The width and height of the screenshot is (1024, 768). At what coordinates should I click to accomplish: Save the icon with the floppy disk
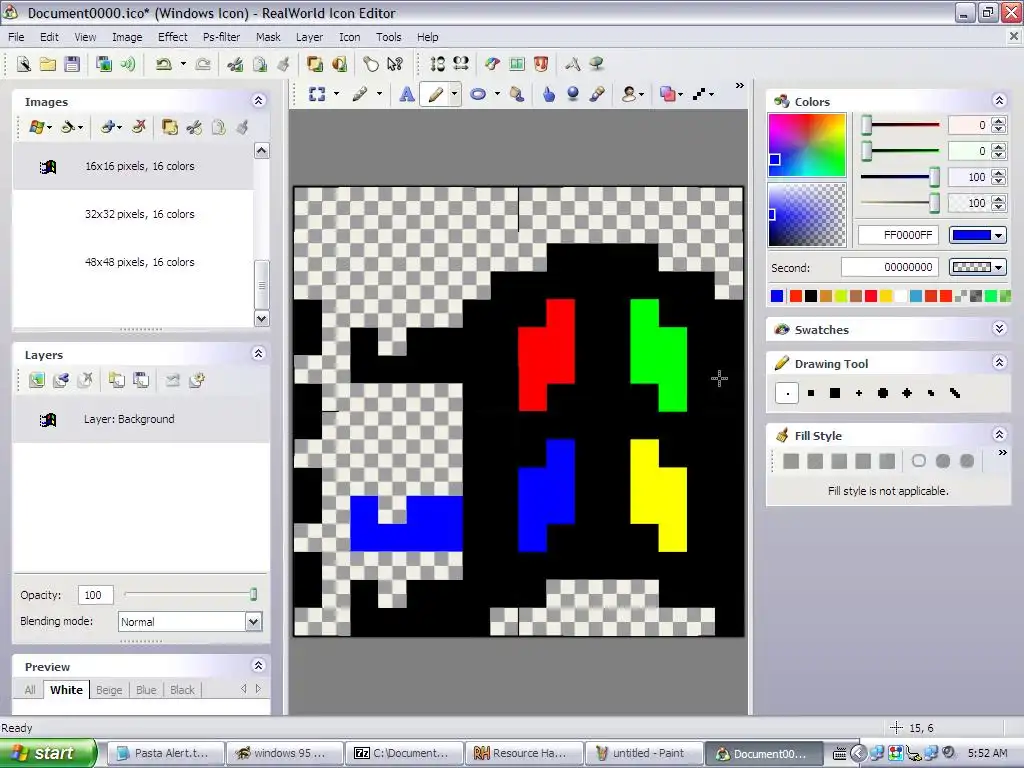pos(72,64)
